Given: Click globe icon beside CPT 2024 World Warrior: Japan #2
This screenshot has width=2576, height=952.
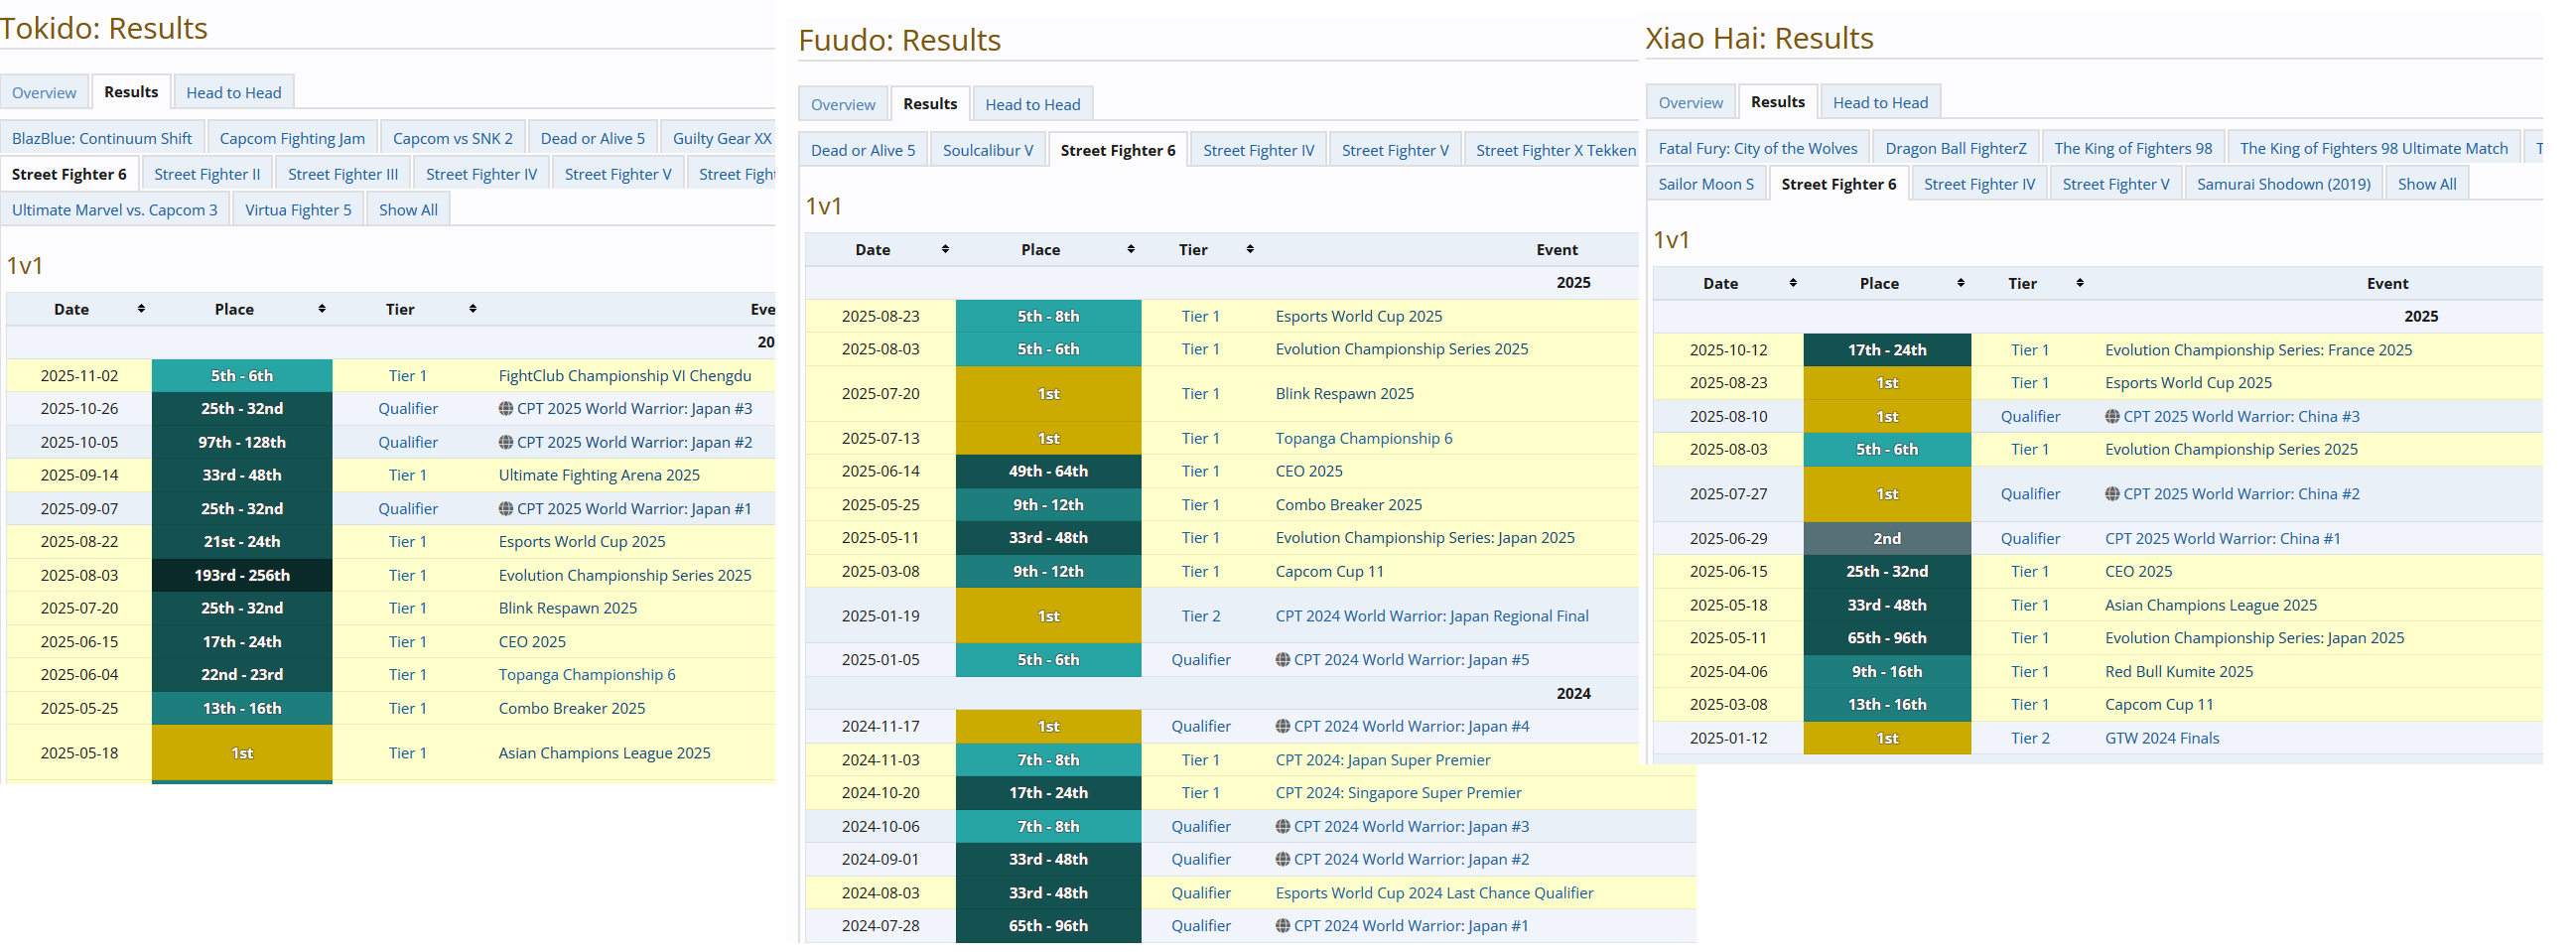Looking at the screenshot, I should click(x=1282, y=860).
